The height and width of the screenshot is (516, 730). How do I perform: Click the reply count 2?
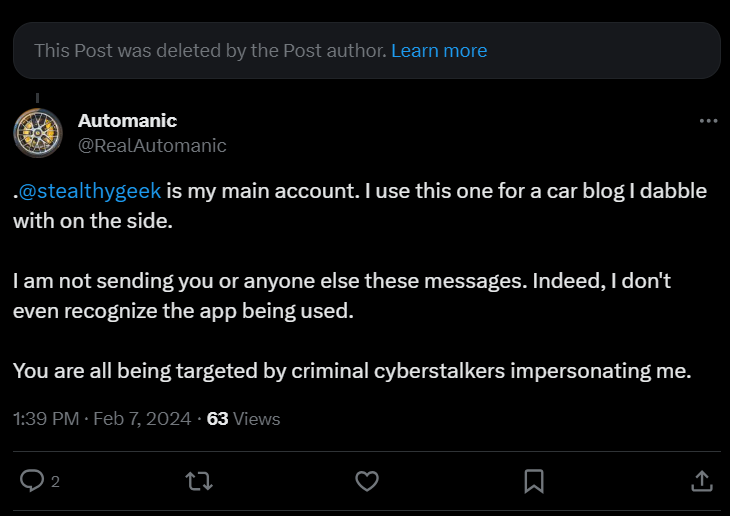(55, 482)
